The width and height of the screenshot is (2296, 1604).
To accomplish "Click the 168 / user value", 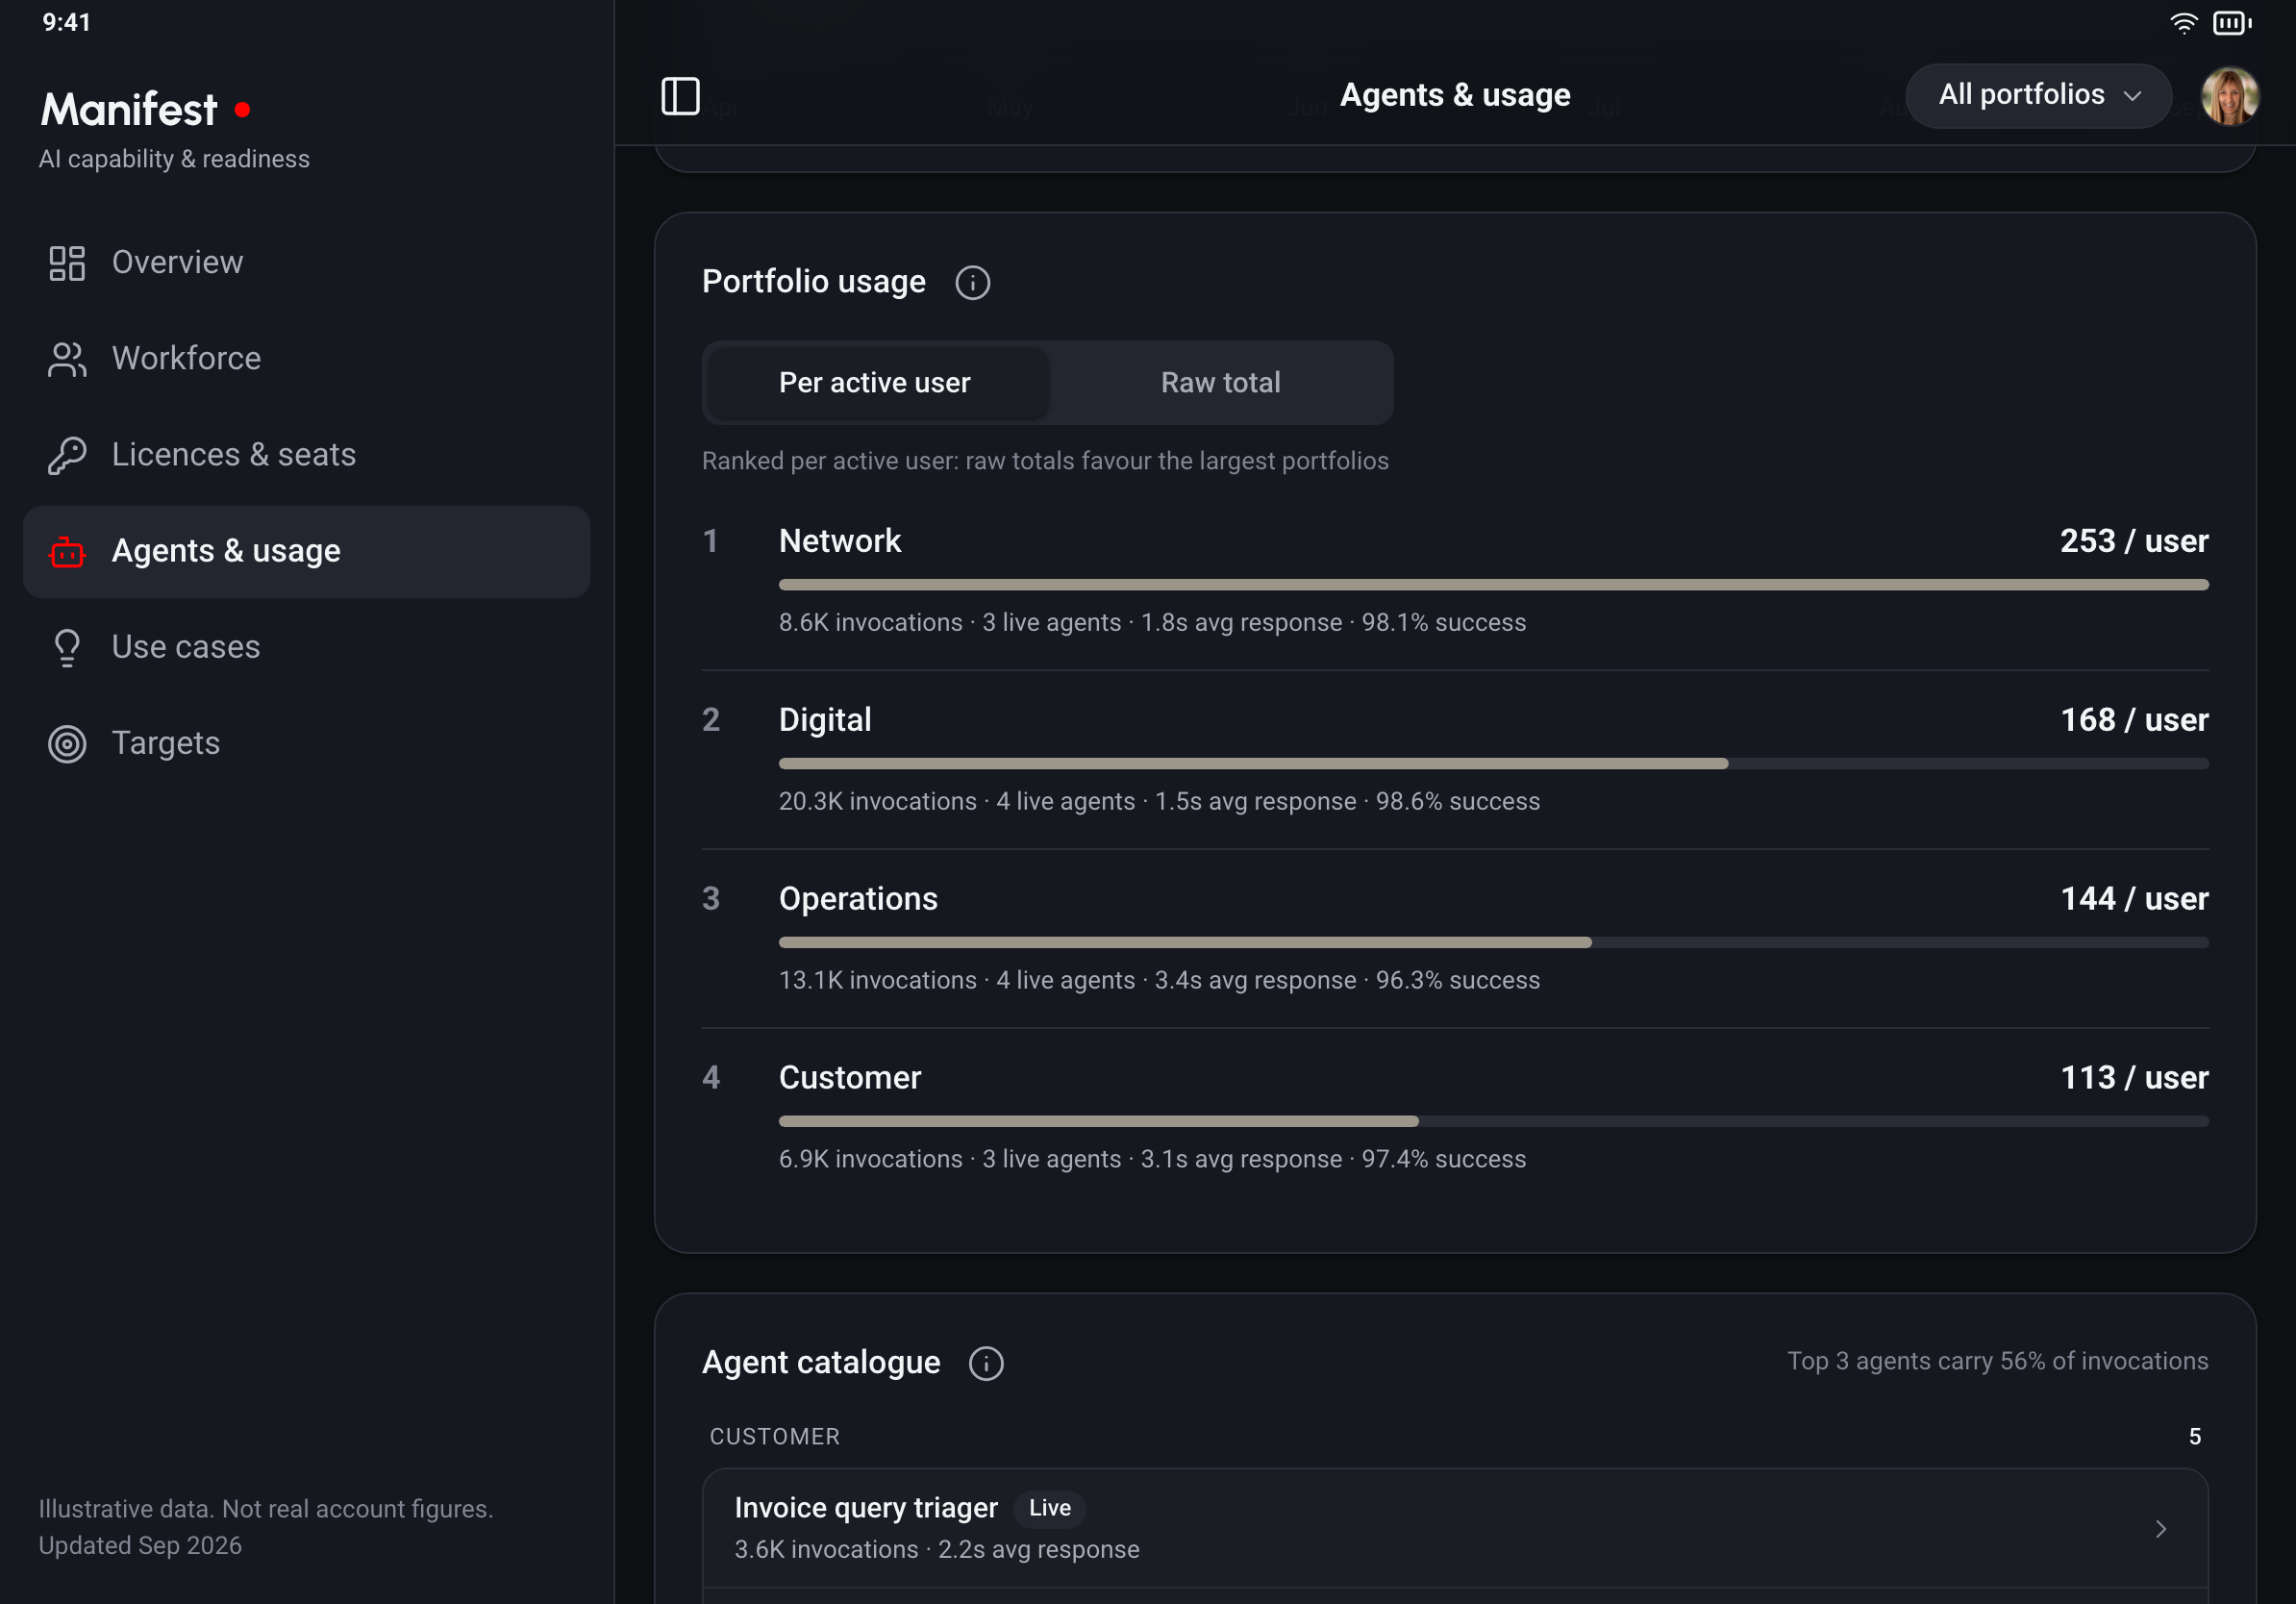I will (x=2134, y=720).
